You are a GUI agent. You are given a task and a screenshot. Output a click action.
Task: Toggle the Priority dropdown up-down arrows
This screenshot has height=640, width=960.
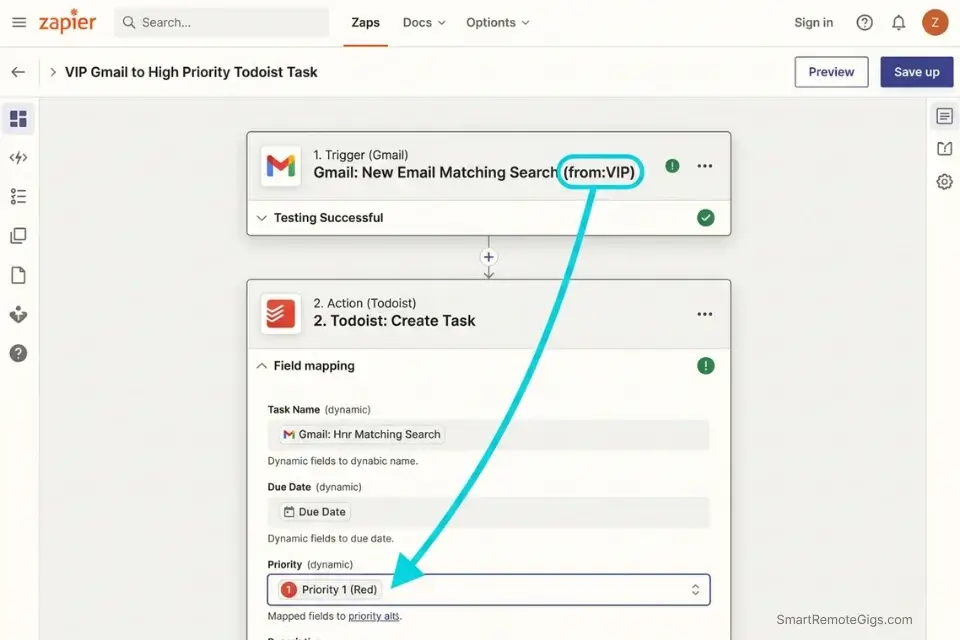tap(696, 590)
